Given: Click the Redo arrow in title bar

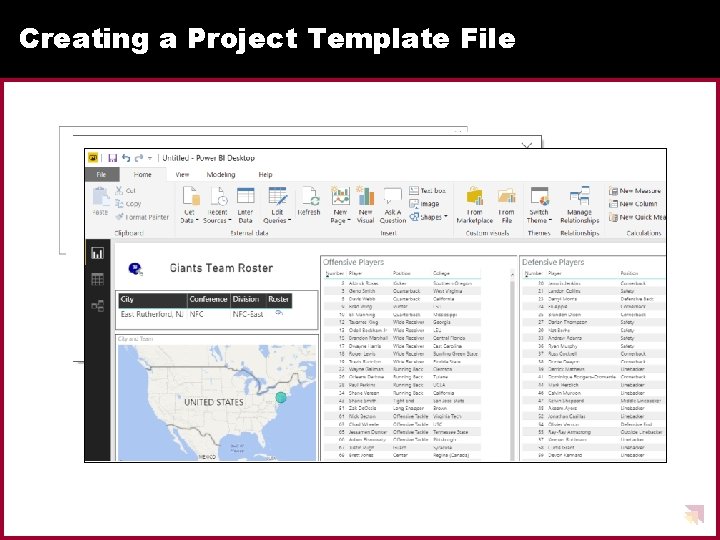Looking at the screenshot, I should tap(139, 158).
